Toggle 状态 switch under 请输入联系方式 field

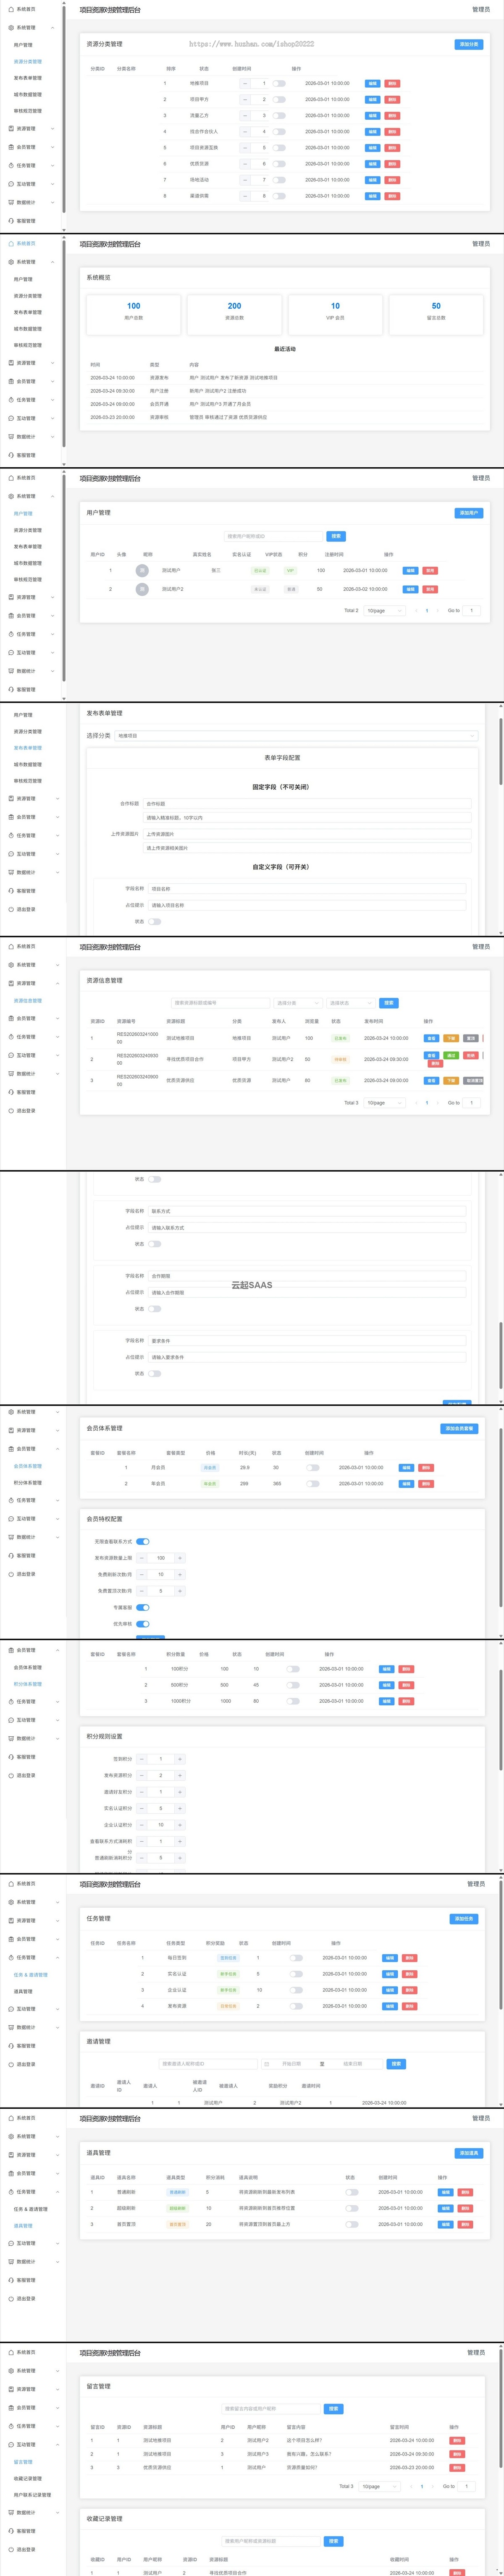click(155, 1244)
